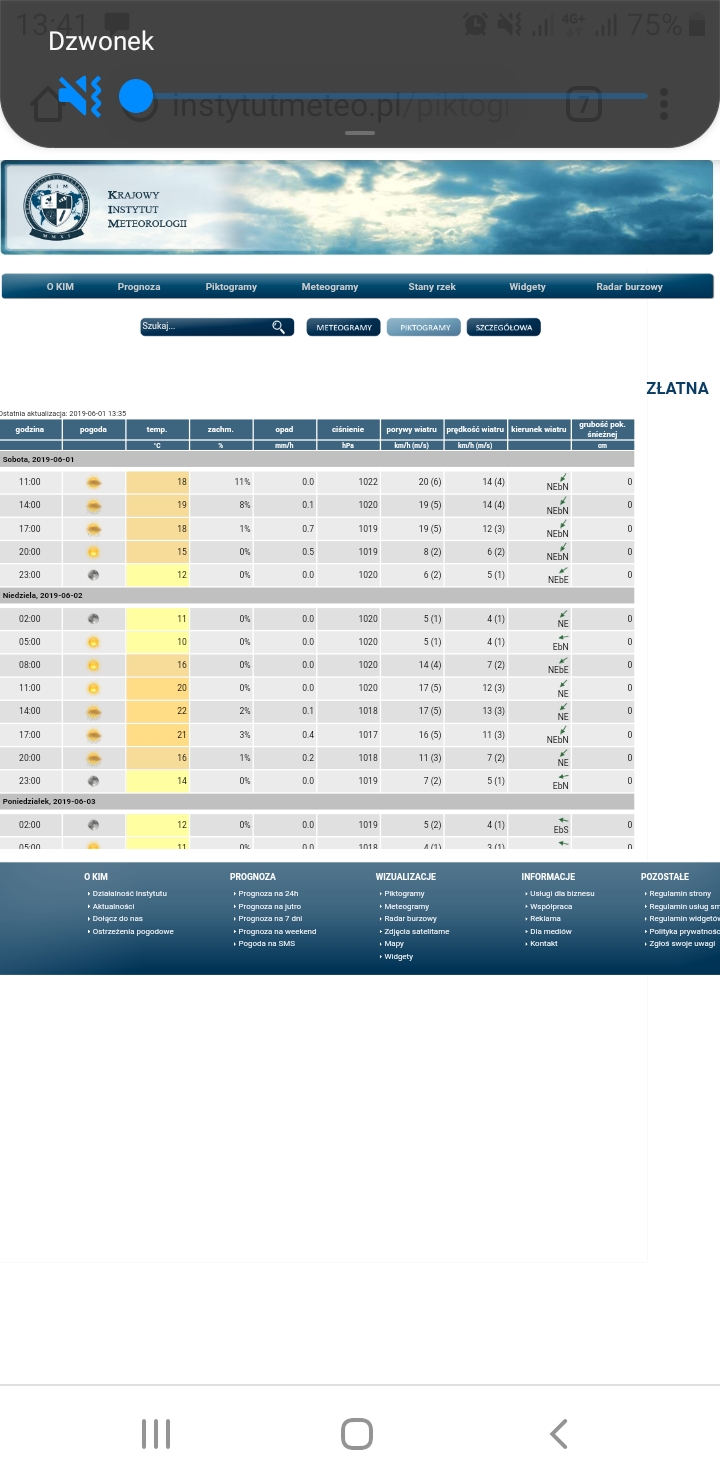Click the moon icon for Sunday 23:00
The width and height of the screenshot is (720, 1480).
coord(94,781)
